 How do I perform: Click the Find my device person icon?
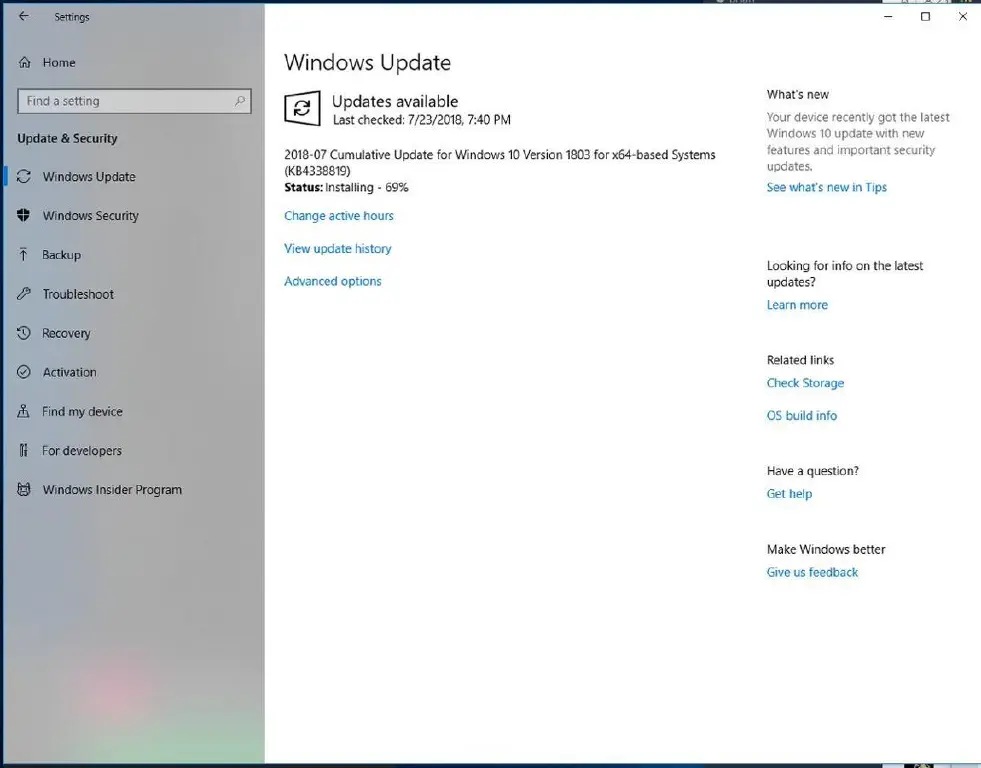(x=23, y=411)
